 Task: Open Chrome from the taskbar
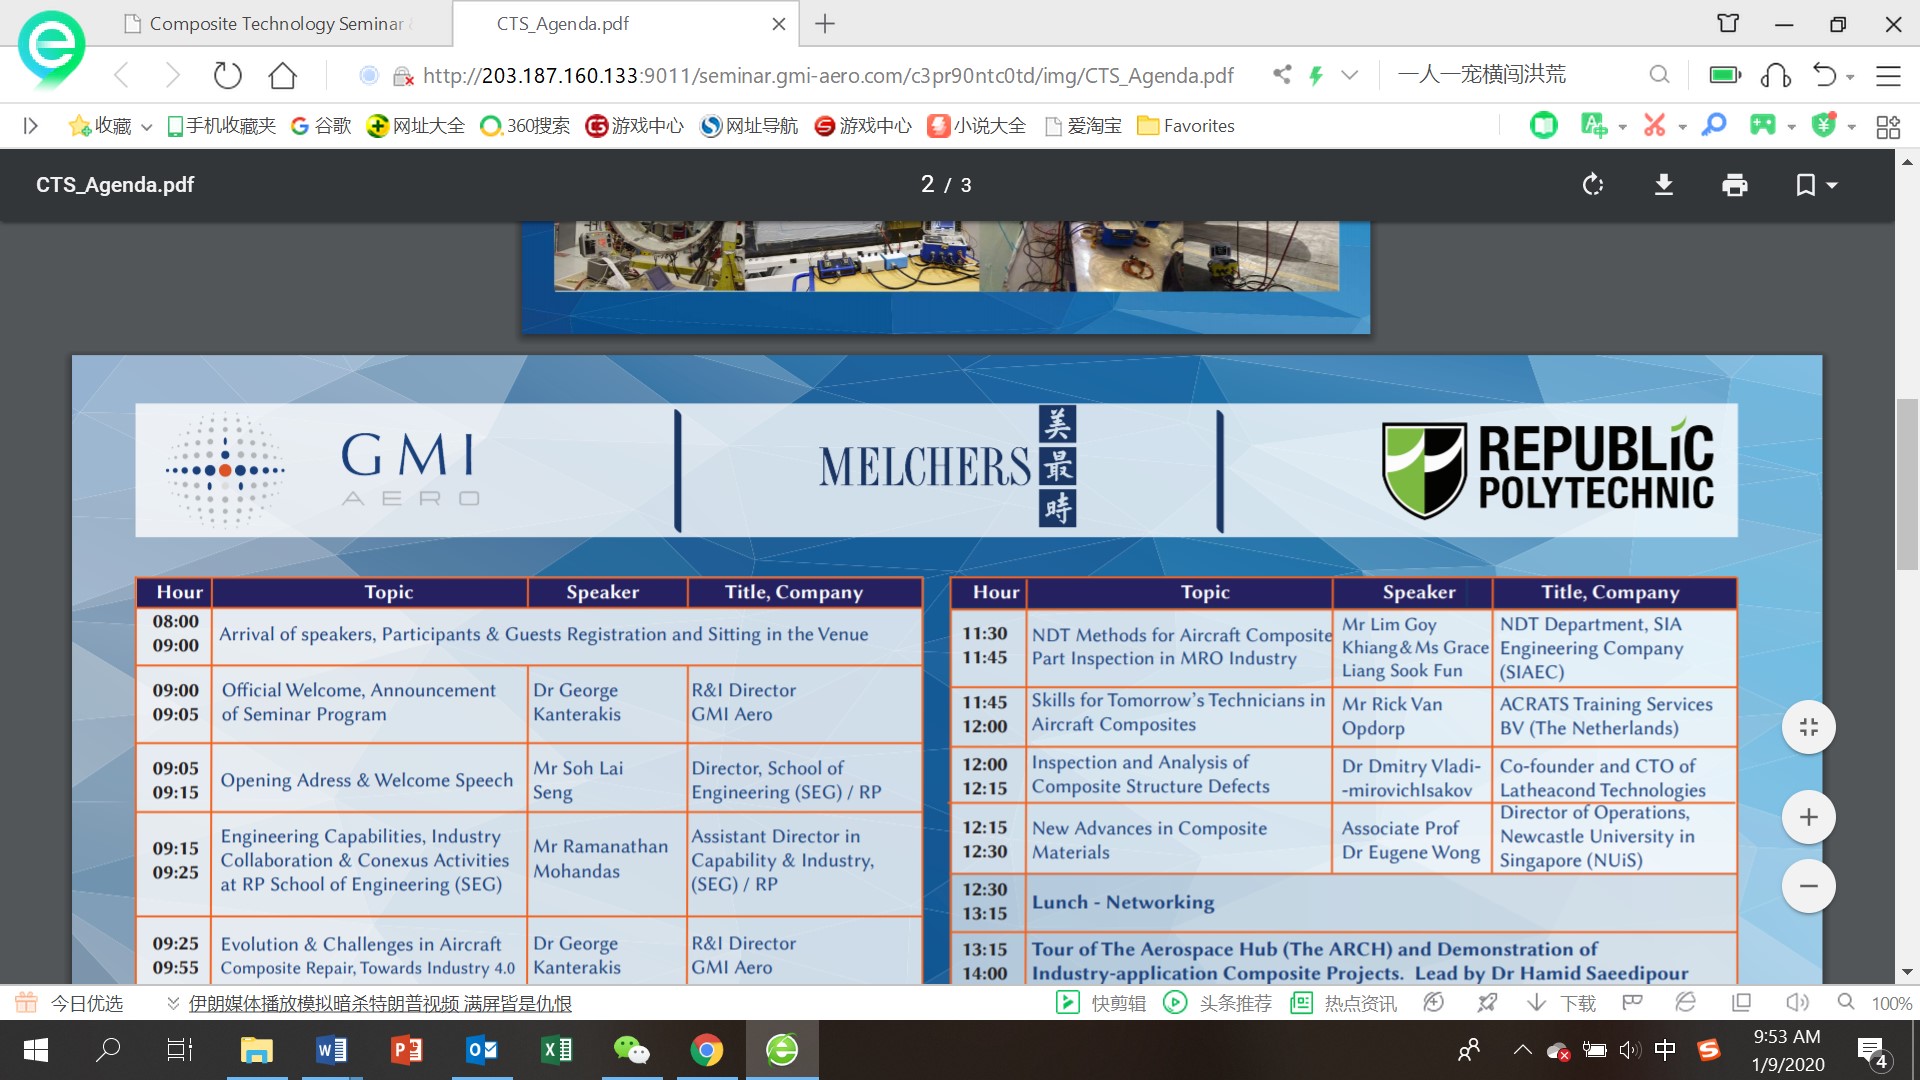[706, 1050]
